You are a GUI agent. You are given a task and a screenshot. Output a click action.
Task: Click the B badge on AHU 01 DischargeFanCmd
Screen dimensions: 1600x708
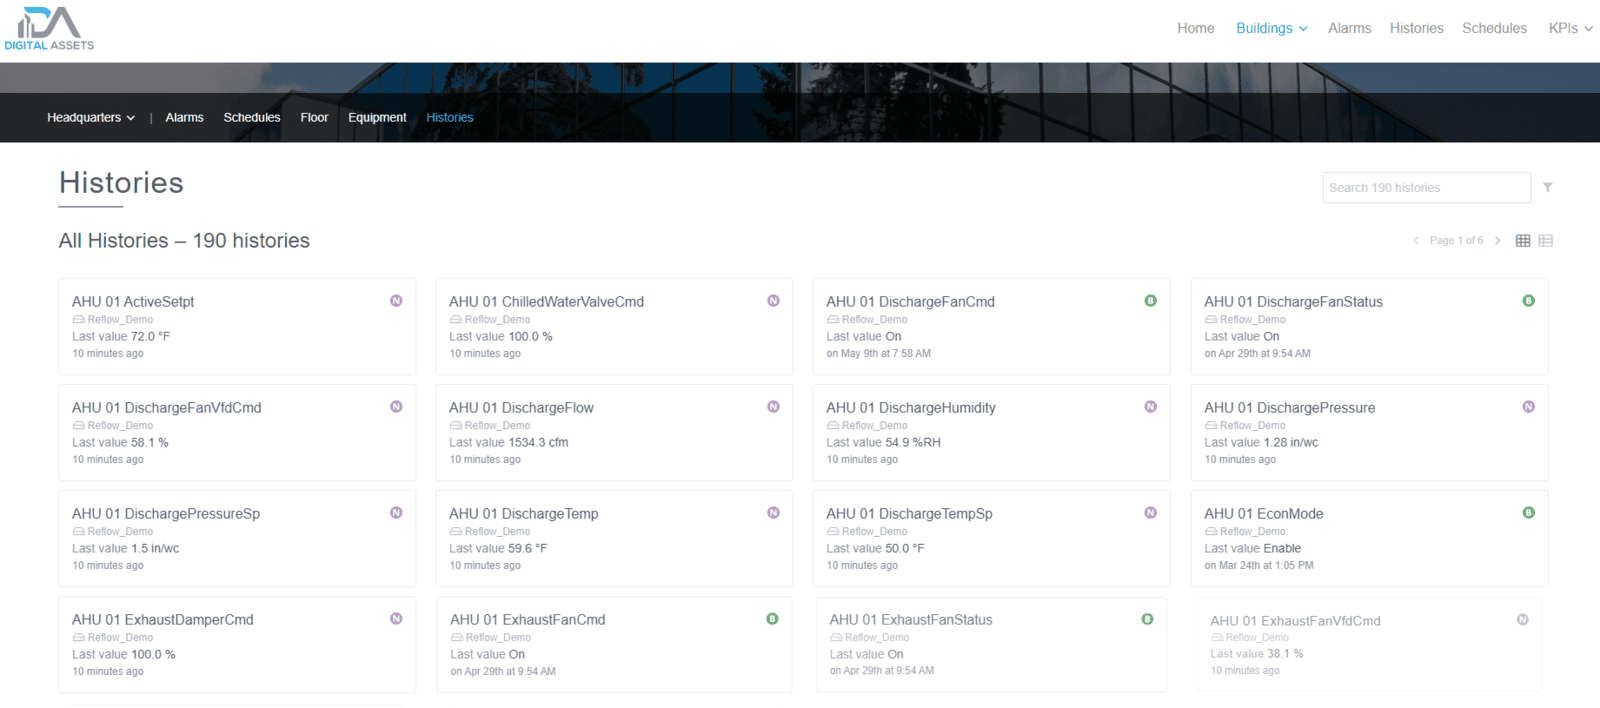[1150, 301]
